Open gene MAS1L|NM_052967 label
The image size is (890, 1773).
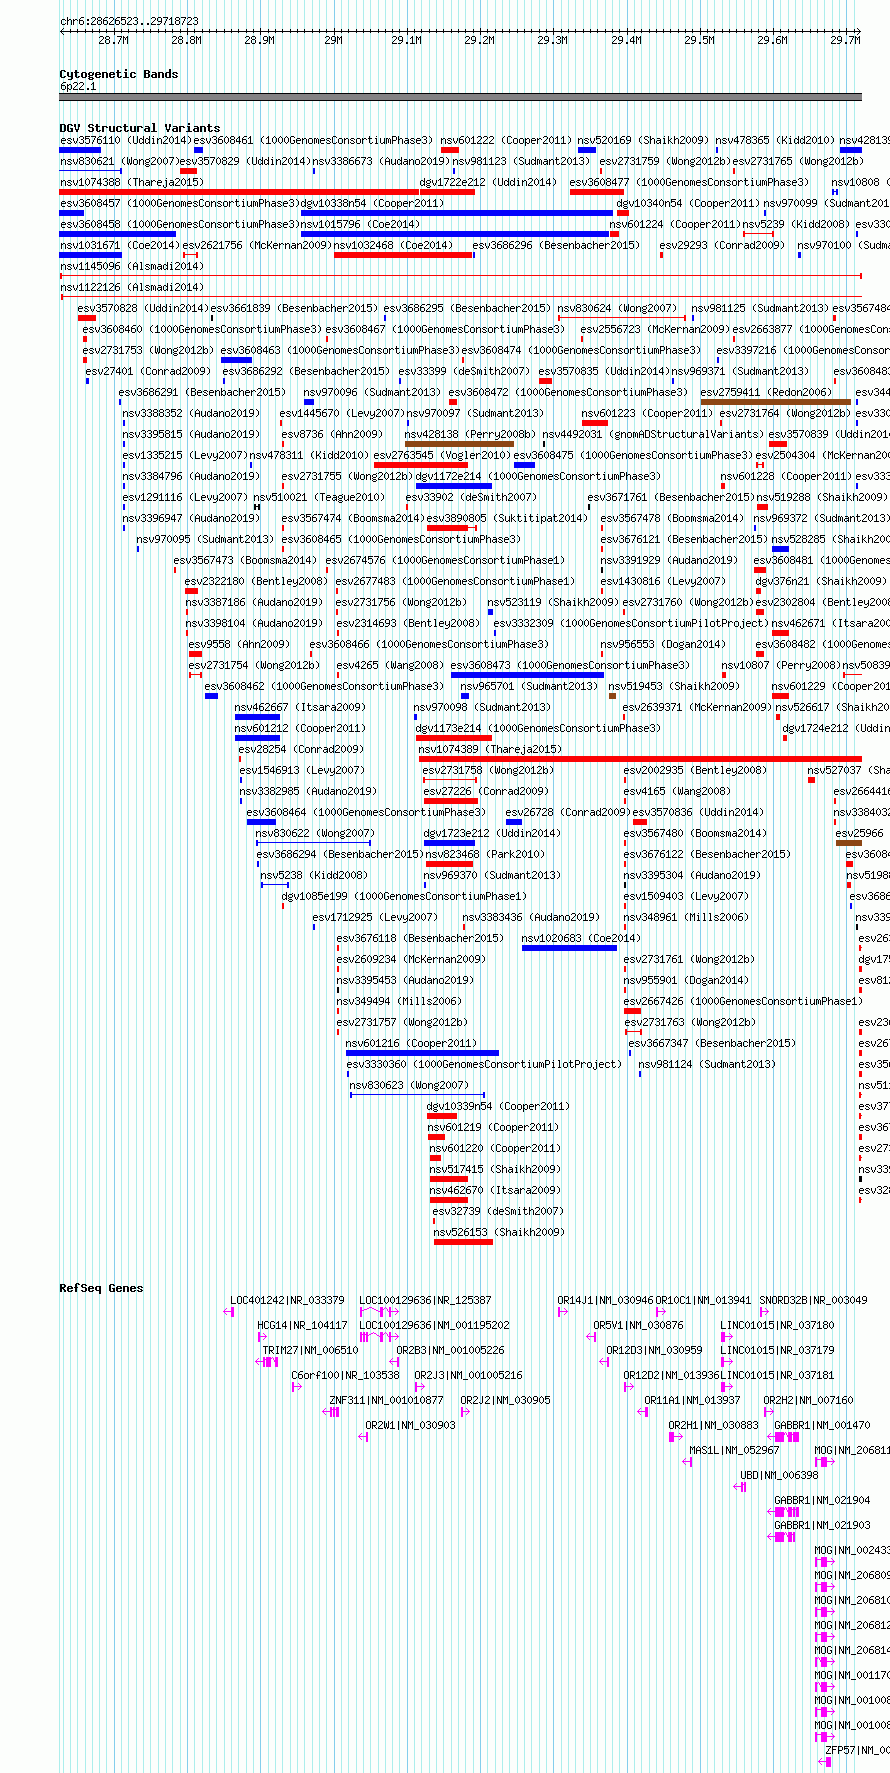click(734, 1450)
